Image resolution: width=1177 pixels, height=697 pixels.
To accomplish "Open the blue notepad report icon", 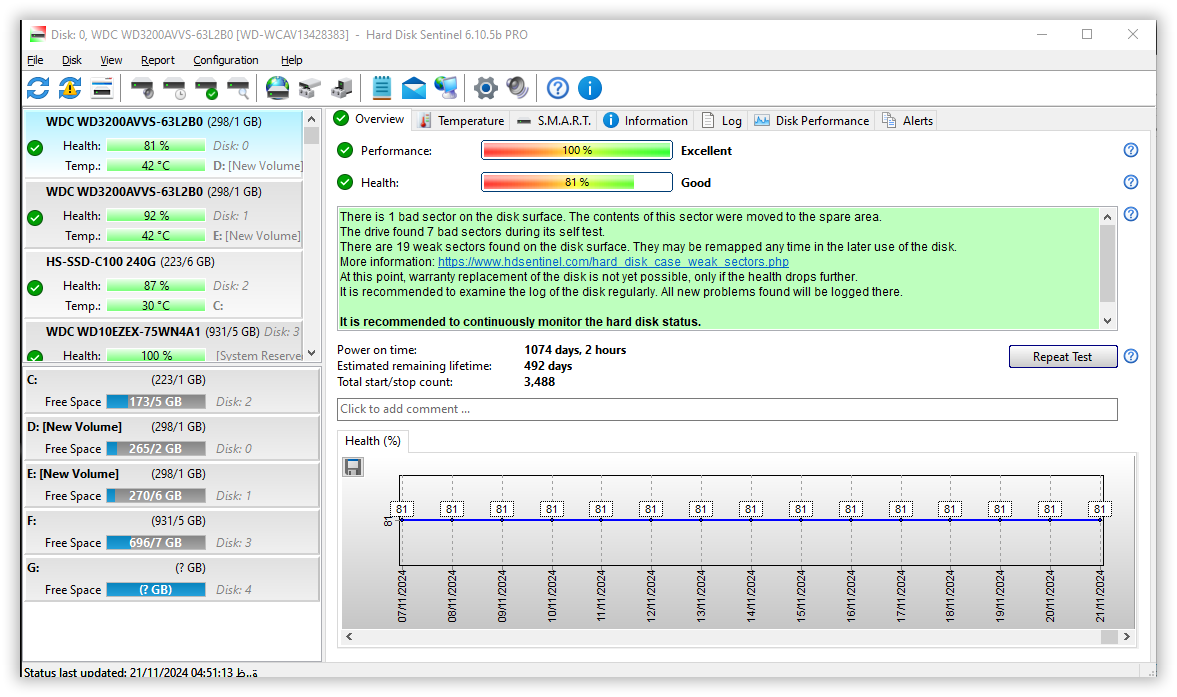I will pyautogui.click(x=381, y=88).
